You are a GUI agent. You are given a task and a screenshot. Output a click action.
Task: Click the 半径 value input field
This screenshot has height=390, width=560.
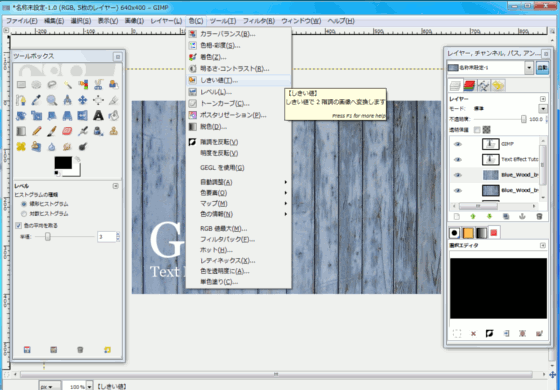click(x=106, y=237)
